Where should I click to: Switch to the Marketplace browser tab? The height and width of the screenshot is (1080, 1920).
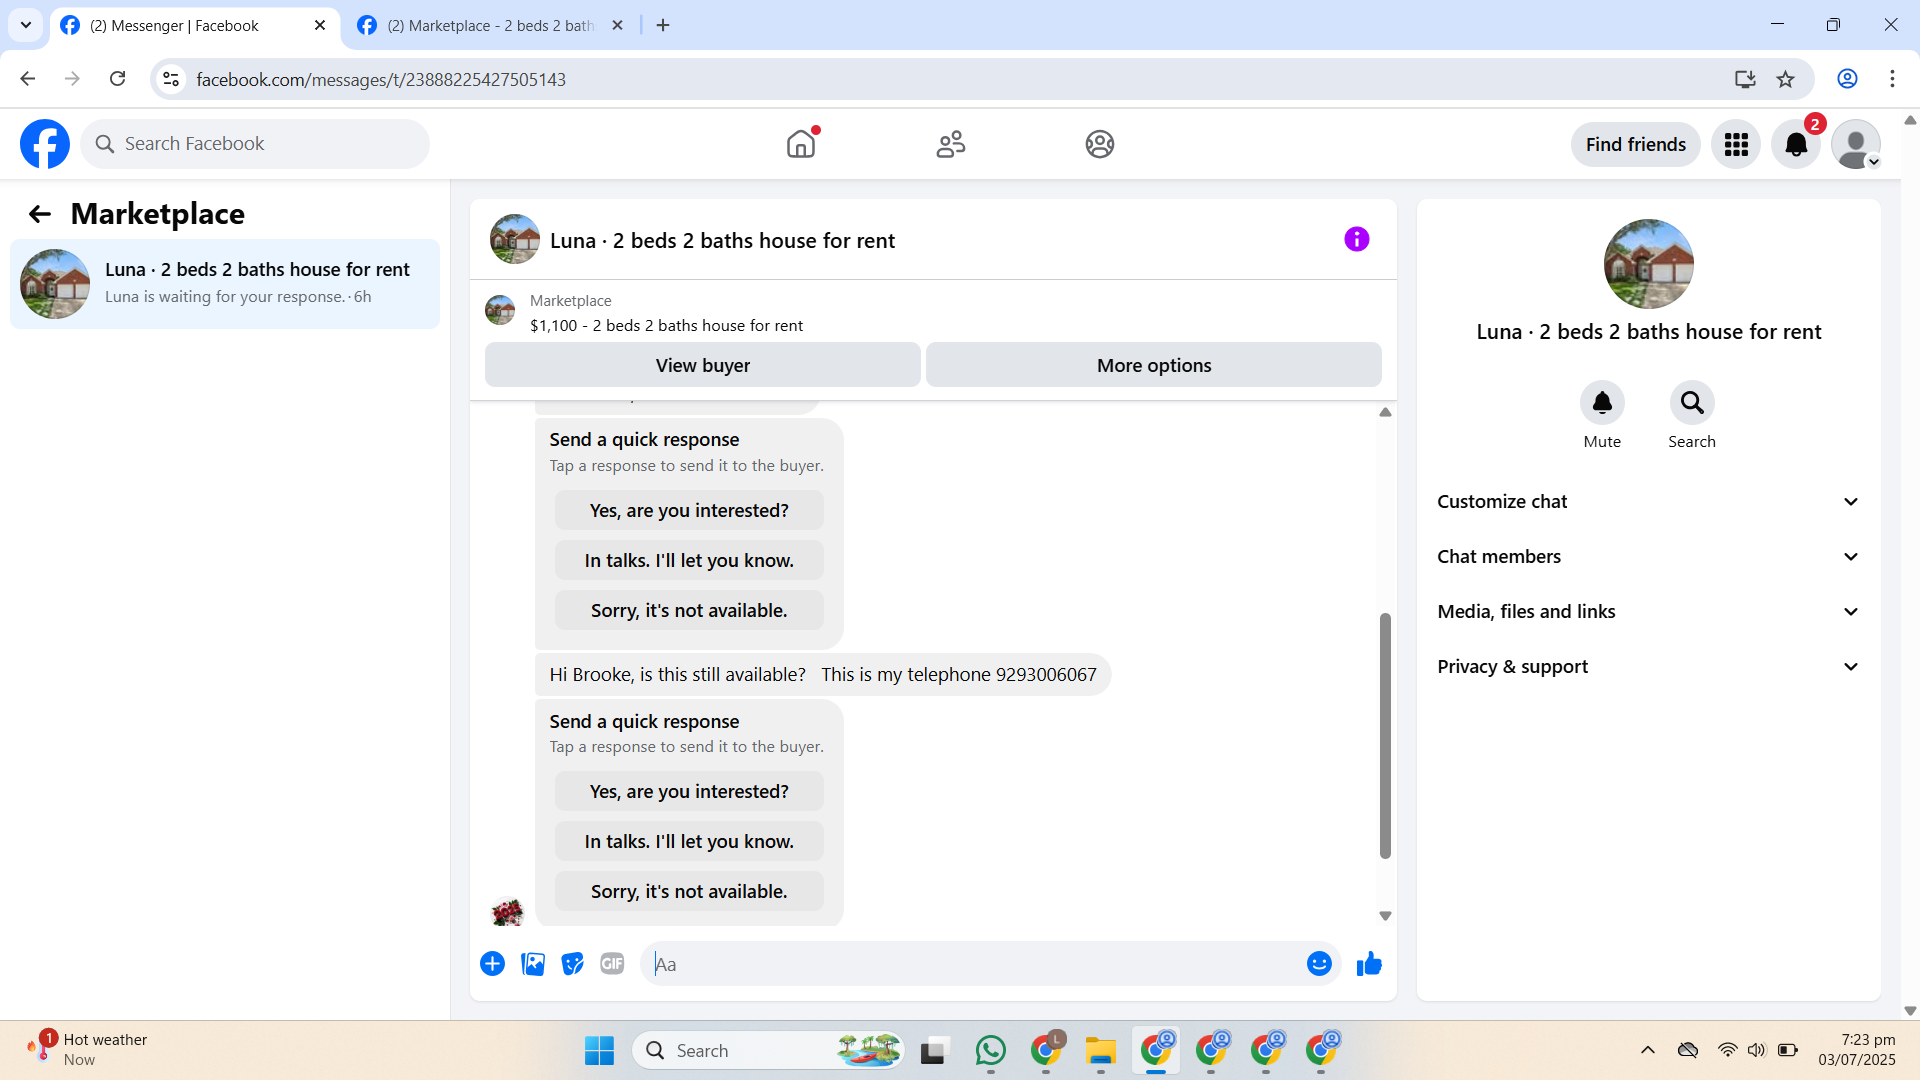pos(490,26)
